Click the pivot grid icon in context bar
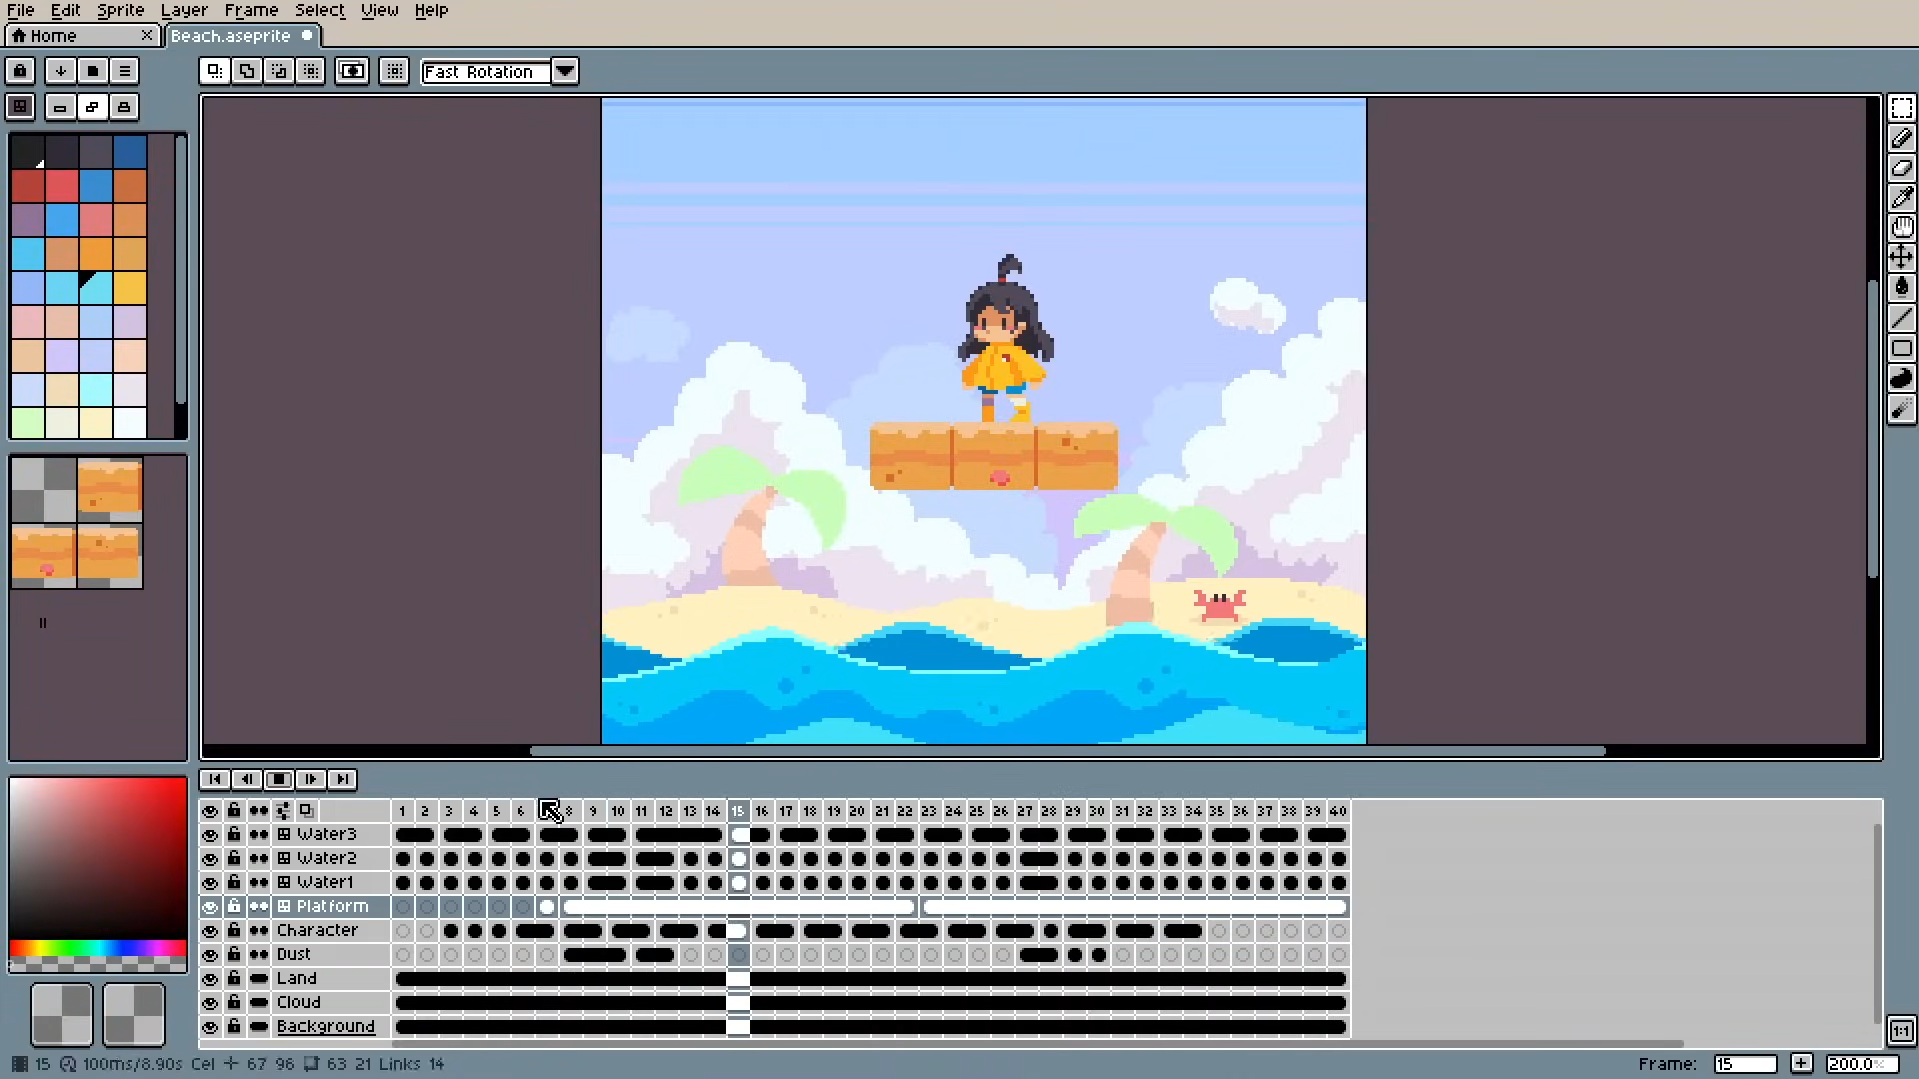1919x1079 pixels. pyautogui.click(x=395, y=71)
